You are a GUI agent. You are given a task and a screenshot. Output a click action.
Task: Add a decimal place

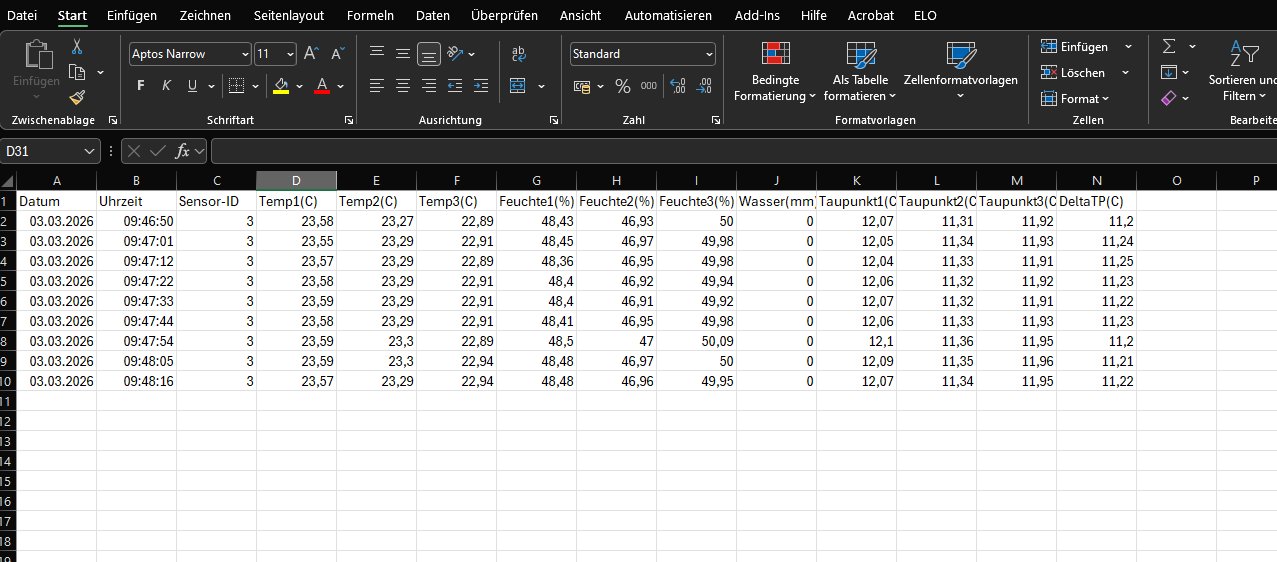coord(678,86)
